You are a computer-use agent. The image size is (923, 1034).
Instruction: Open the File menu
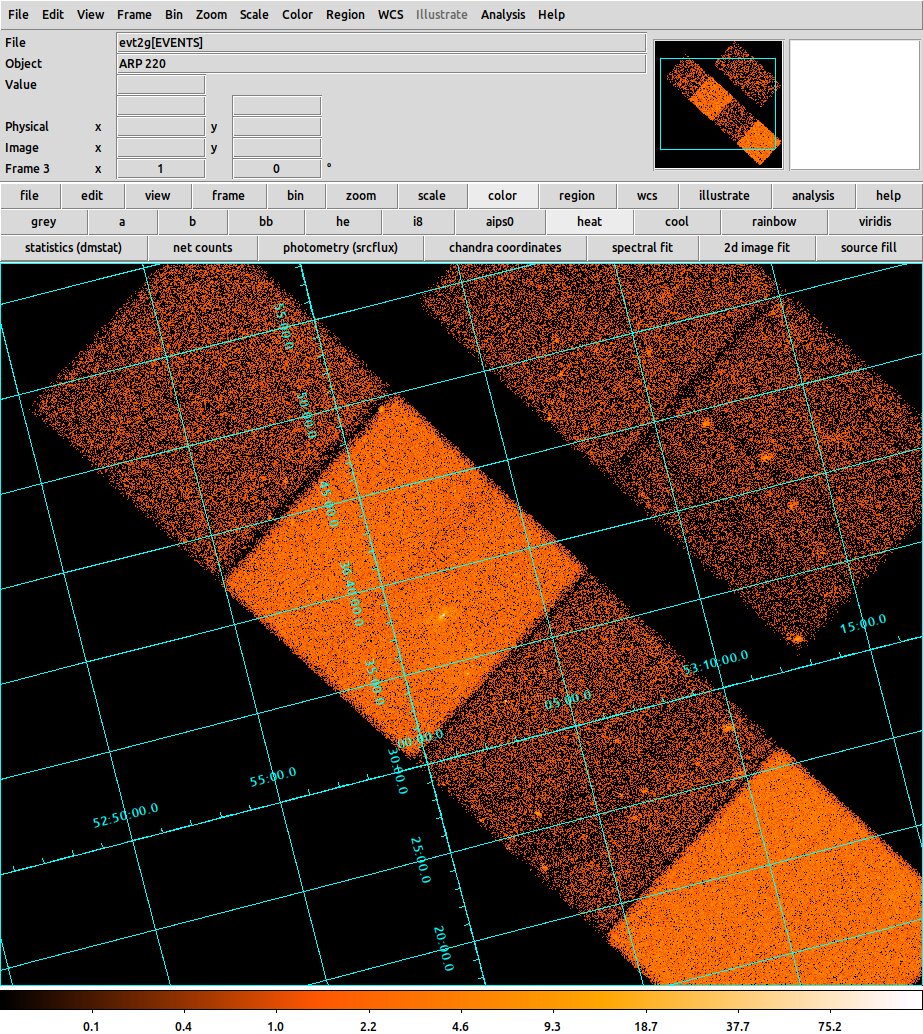pyautogui.click(x=18, y=15)
